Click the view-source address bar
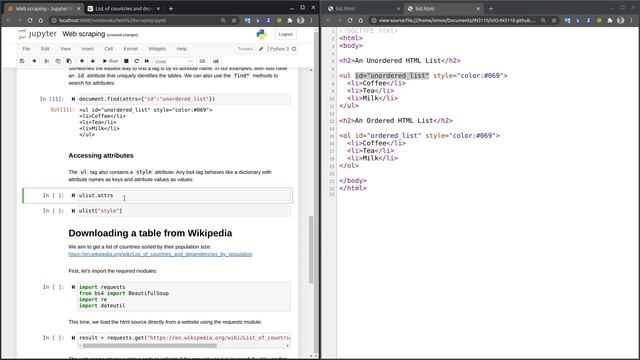The image size is (640, 360). pos(457,20)
